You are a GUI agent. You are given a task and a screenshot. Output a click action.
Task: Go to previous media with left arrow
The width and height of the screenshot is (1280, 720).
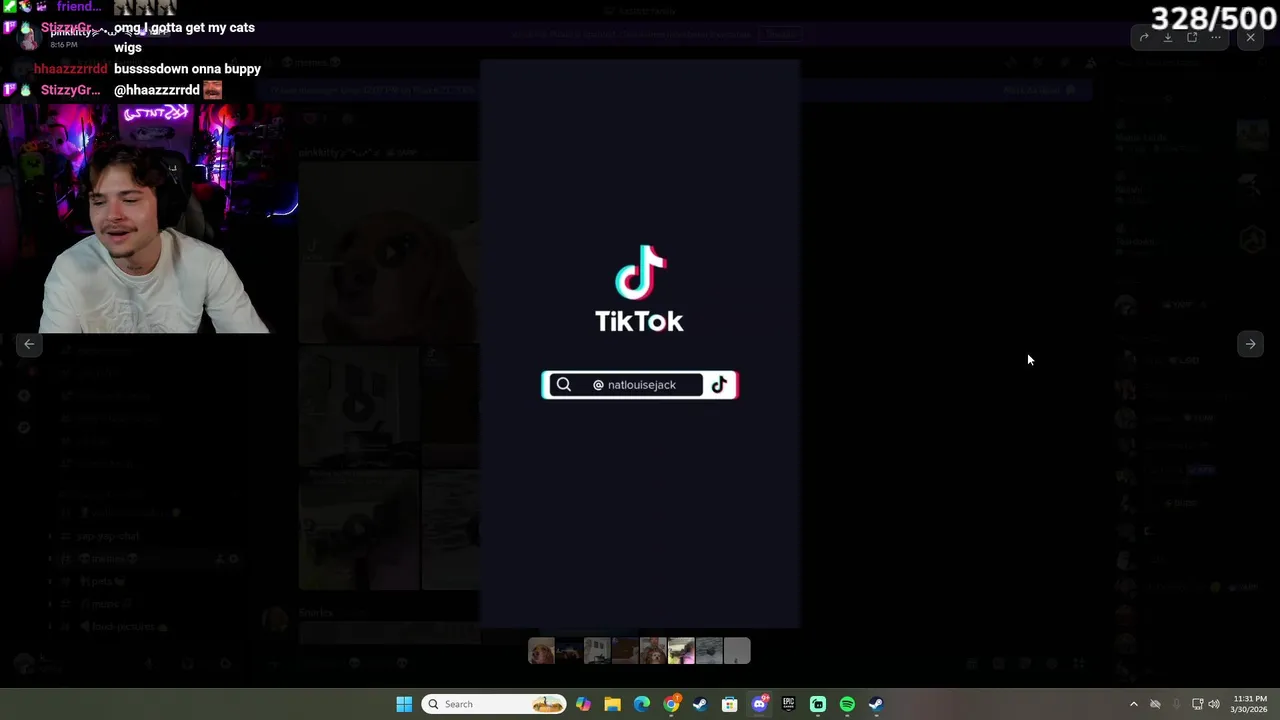pyautogui.click(x=29, y=344)
